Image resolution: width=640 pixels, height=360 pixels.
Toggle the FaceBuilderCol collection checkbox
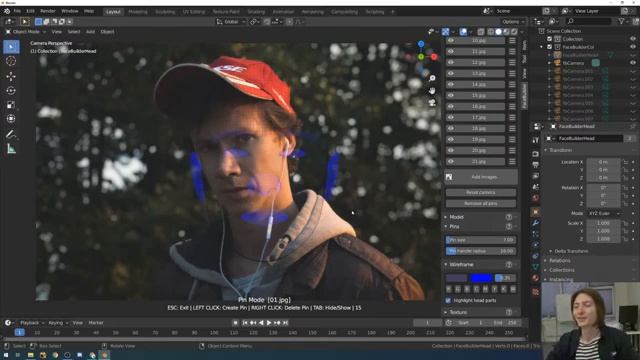(549, 47)
